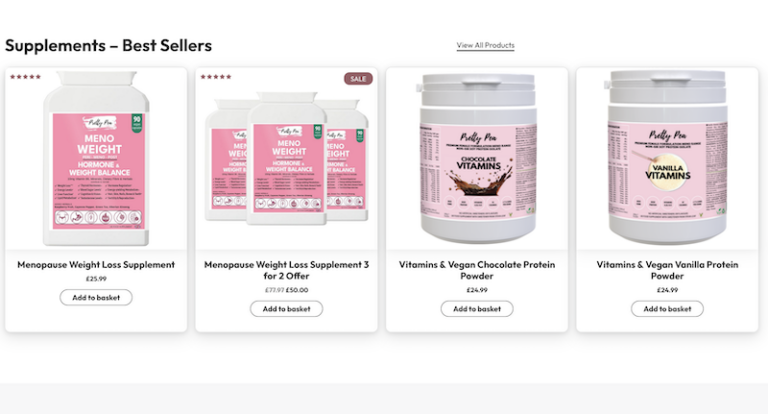Add Menopause Weight Loss Supplement to basket
Viewport: 768px width, 414px height.
pos(96,297)
